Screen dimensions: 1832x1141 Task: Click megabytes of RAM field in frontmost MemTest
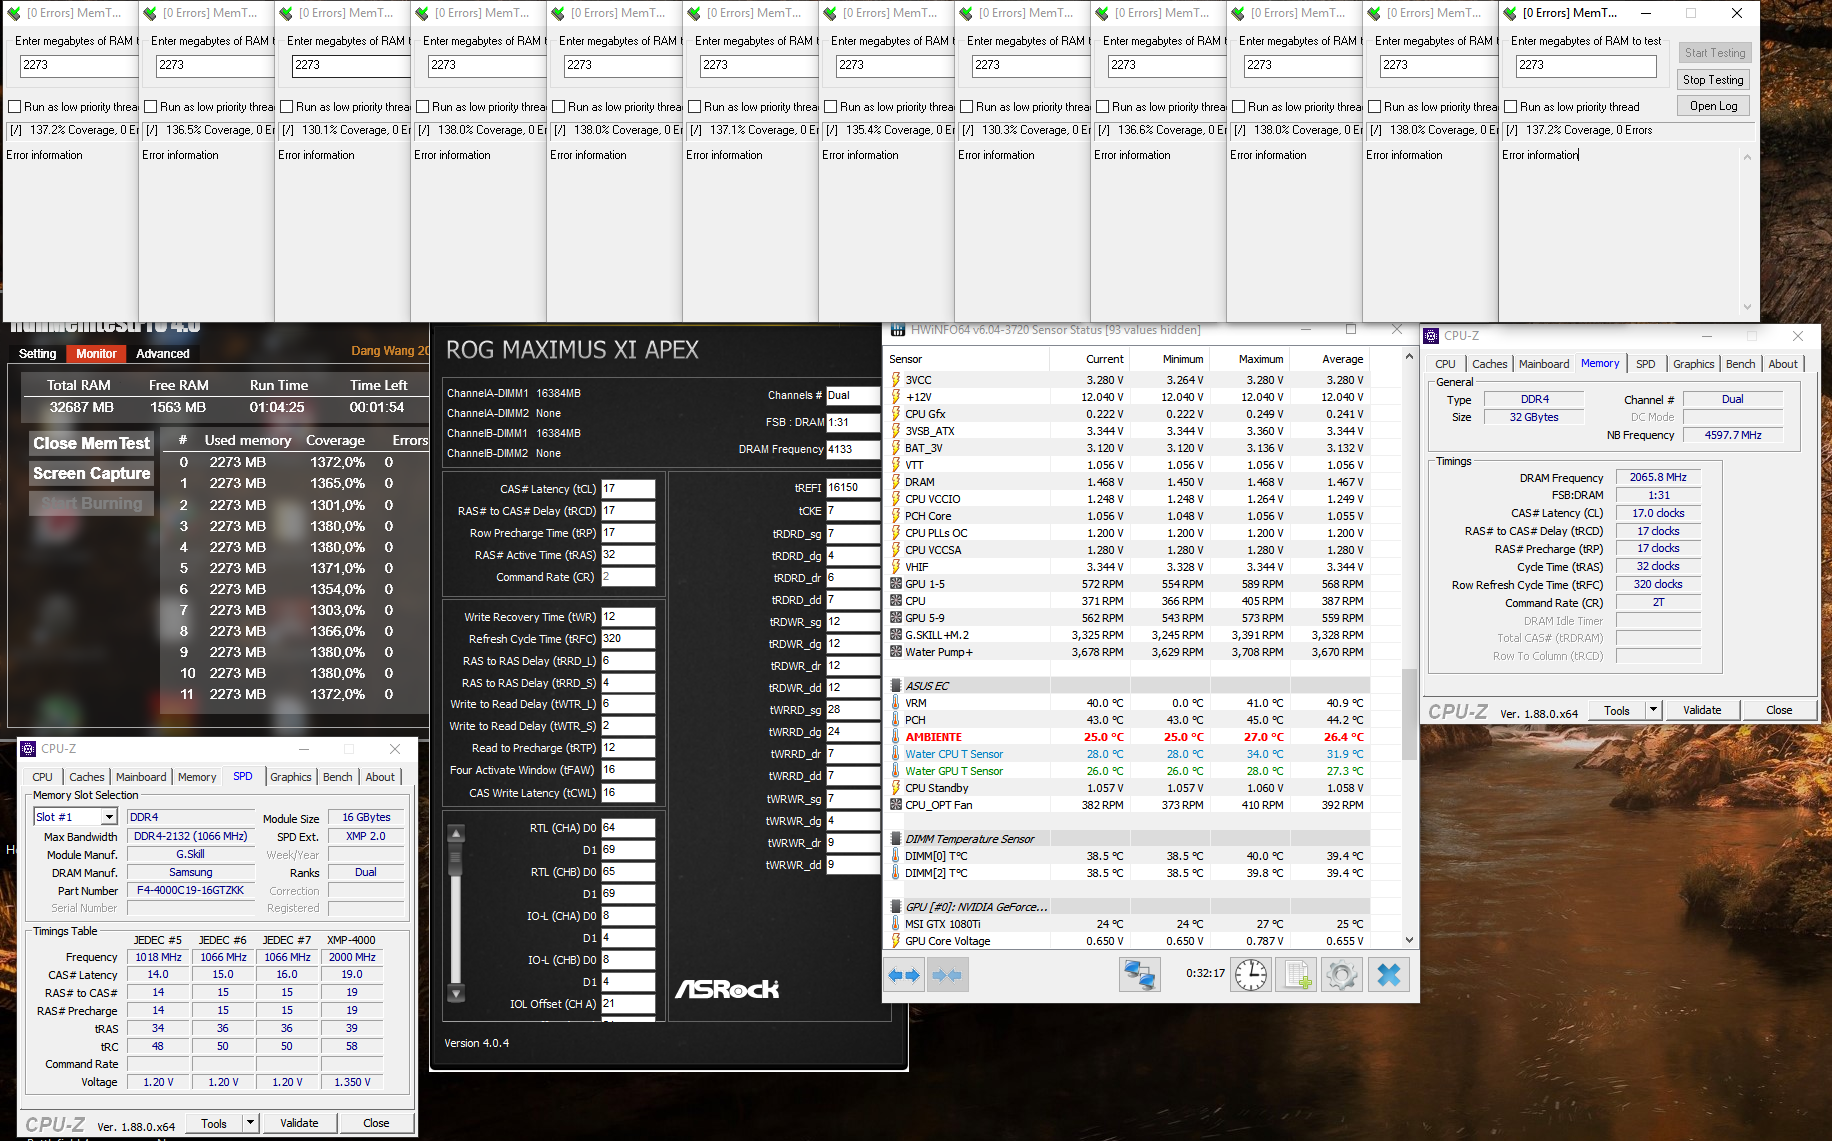point(1586,65)
